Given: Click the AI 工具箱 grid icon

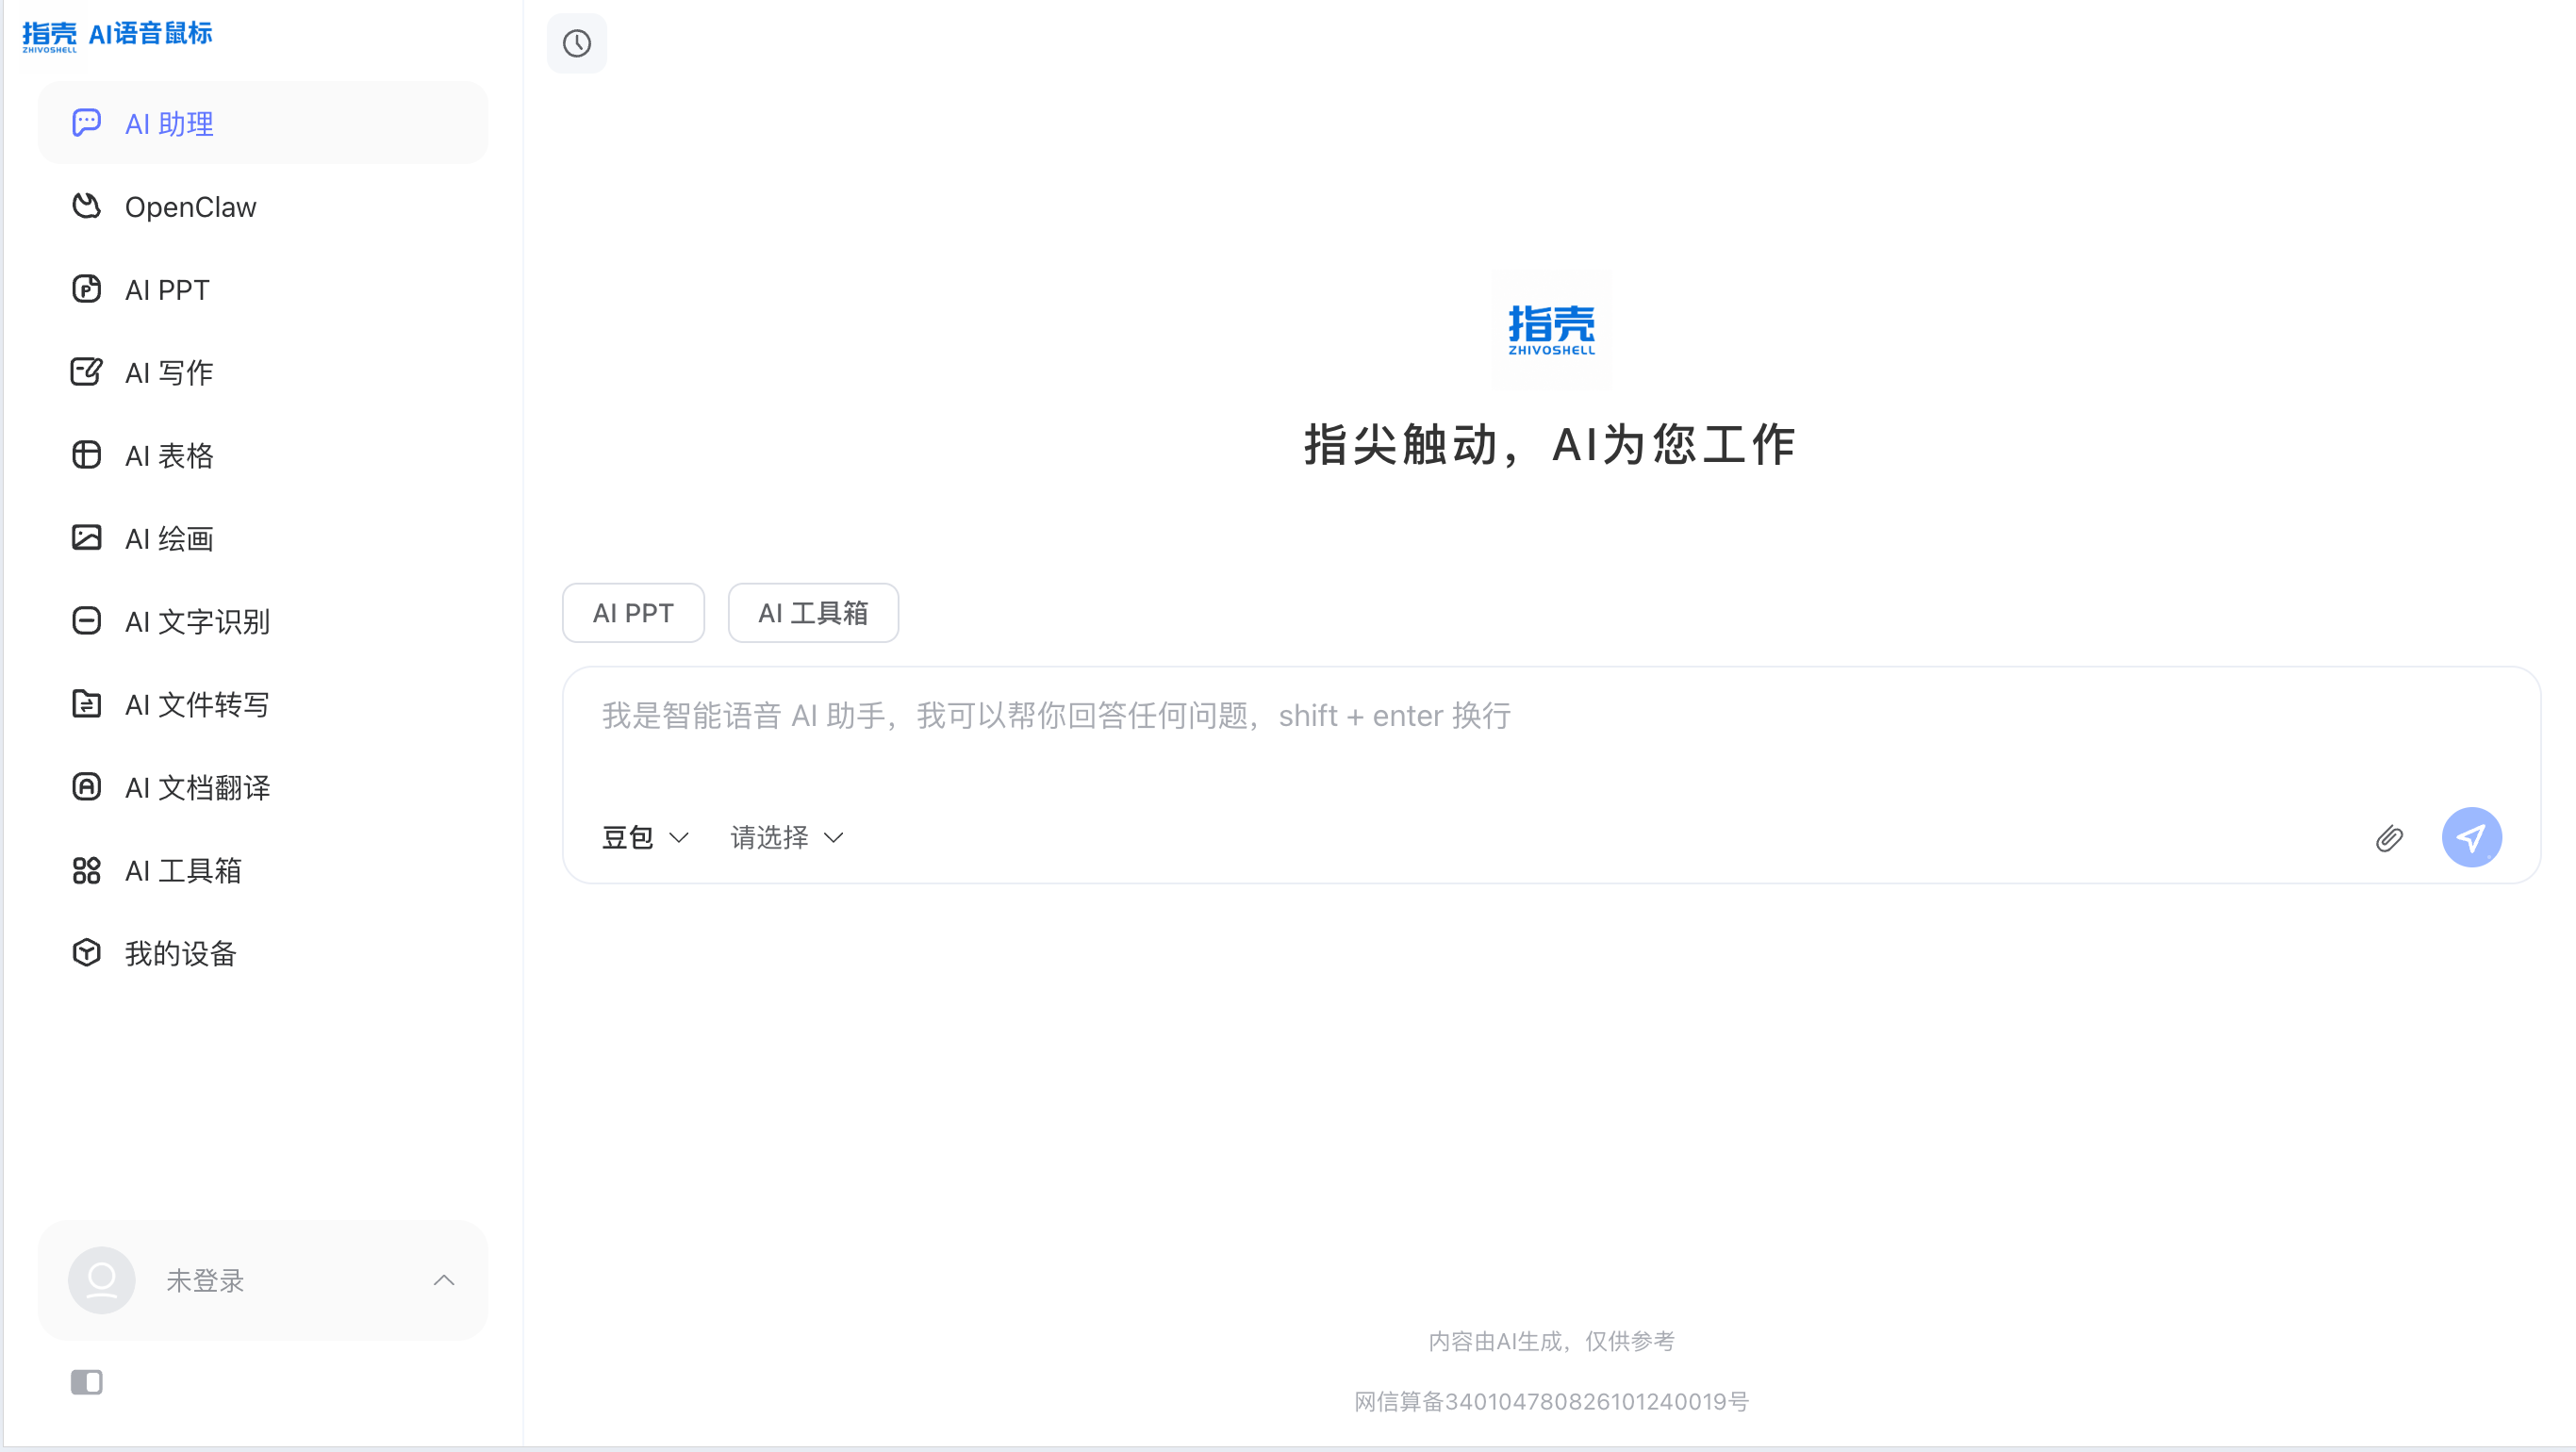Looking at the screenshot, I should click(x=87, y=870).
